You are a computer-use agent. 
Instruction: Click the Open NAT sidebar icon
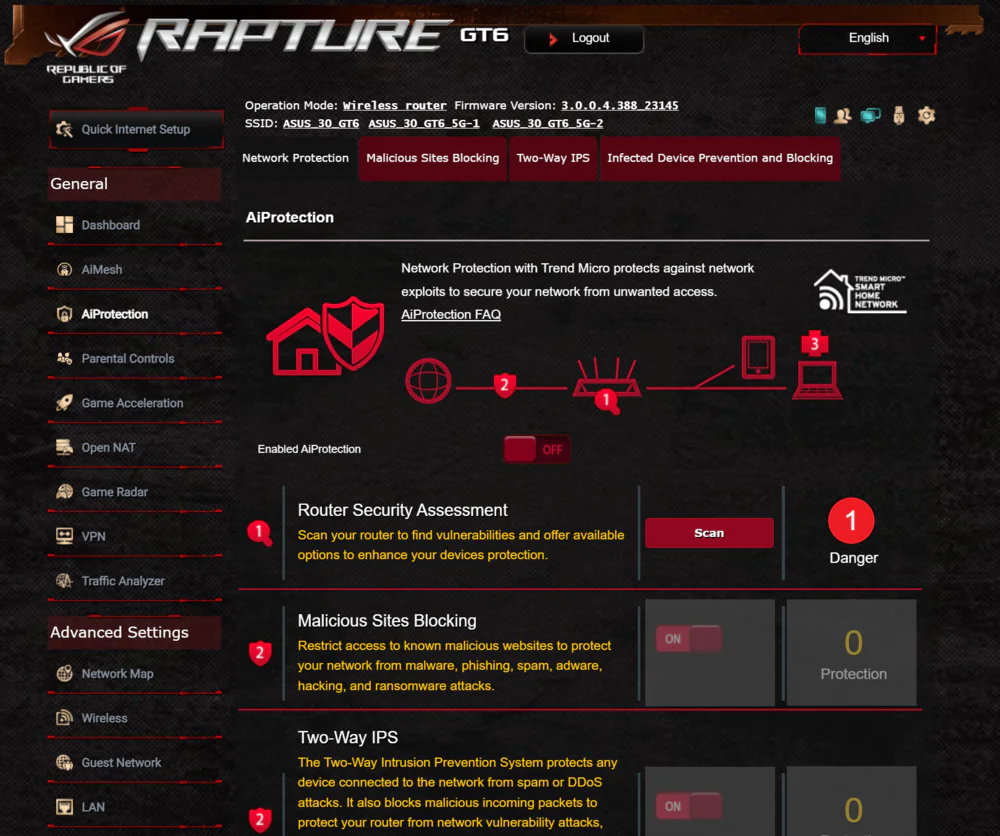tap(64, 447)
